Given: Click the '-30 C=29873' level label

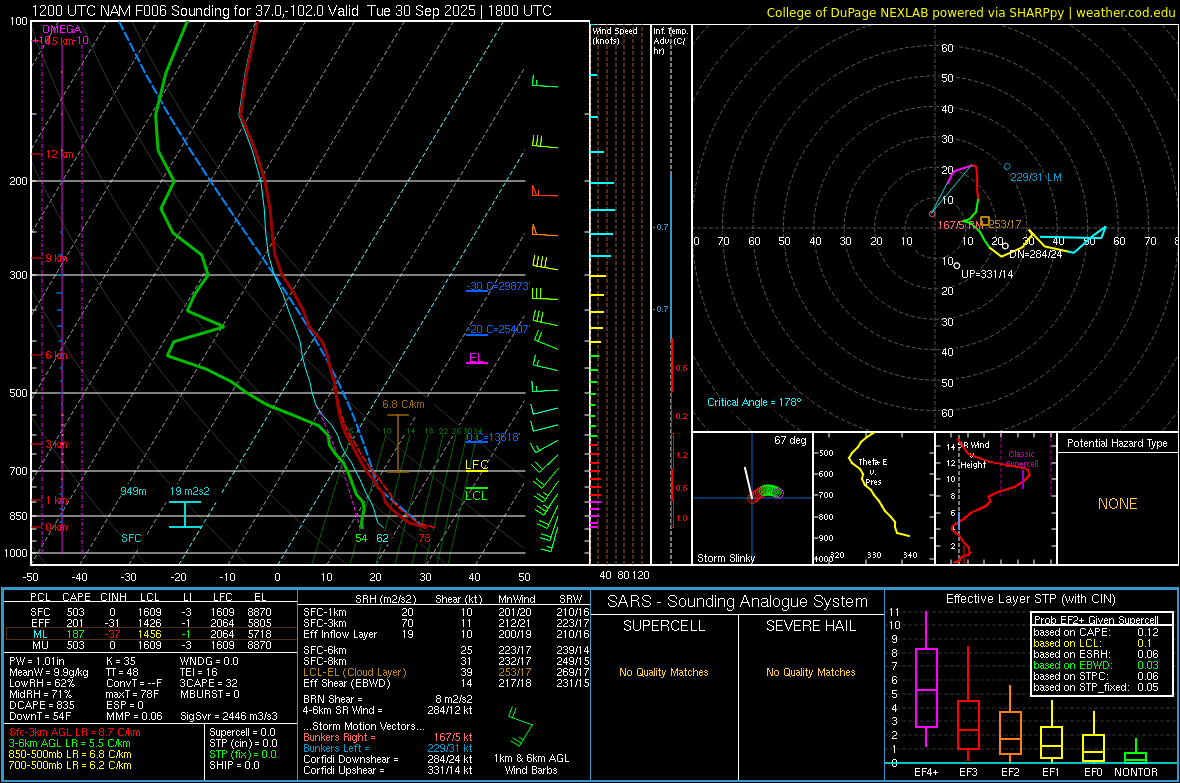Looking at the screenshot, I should click(x=498, y=286).
